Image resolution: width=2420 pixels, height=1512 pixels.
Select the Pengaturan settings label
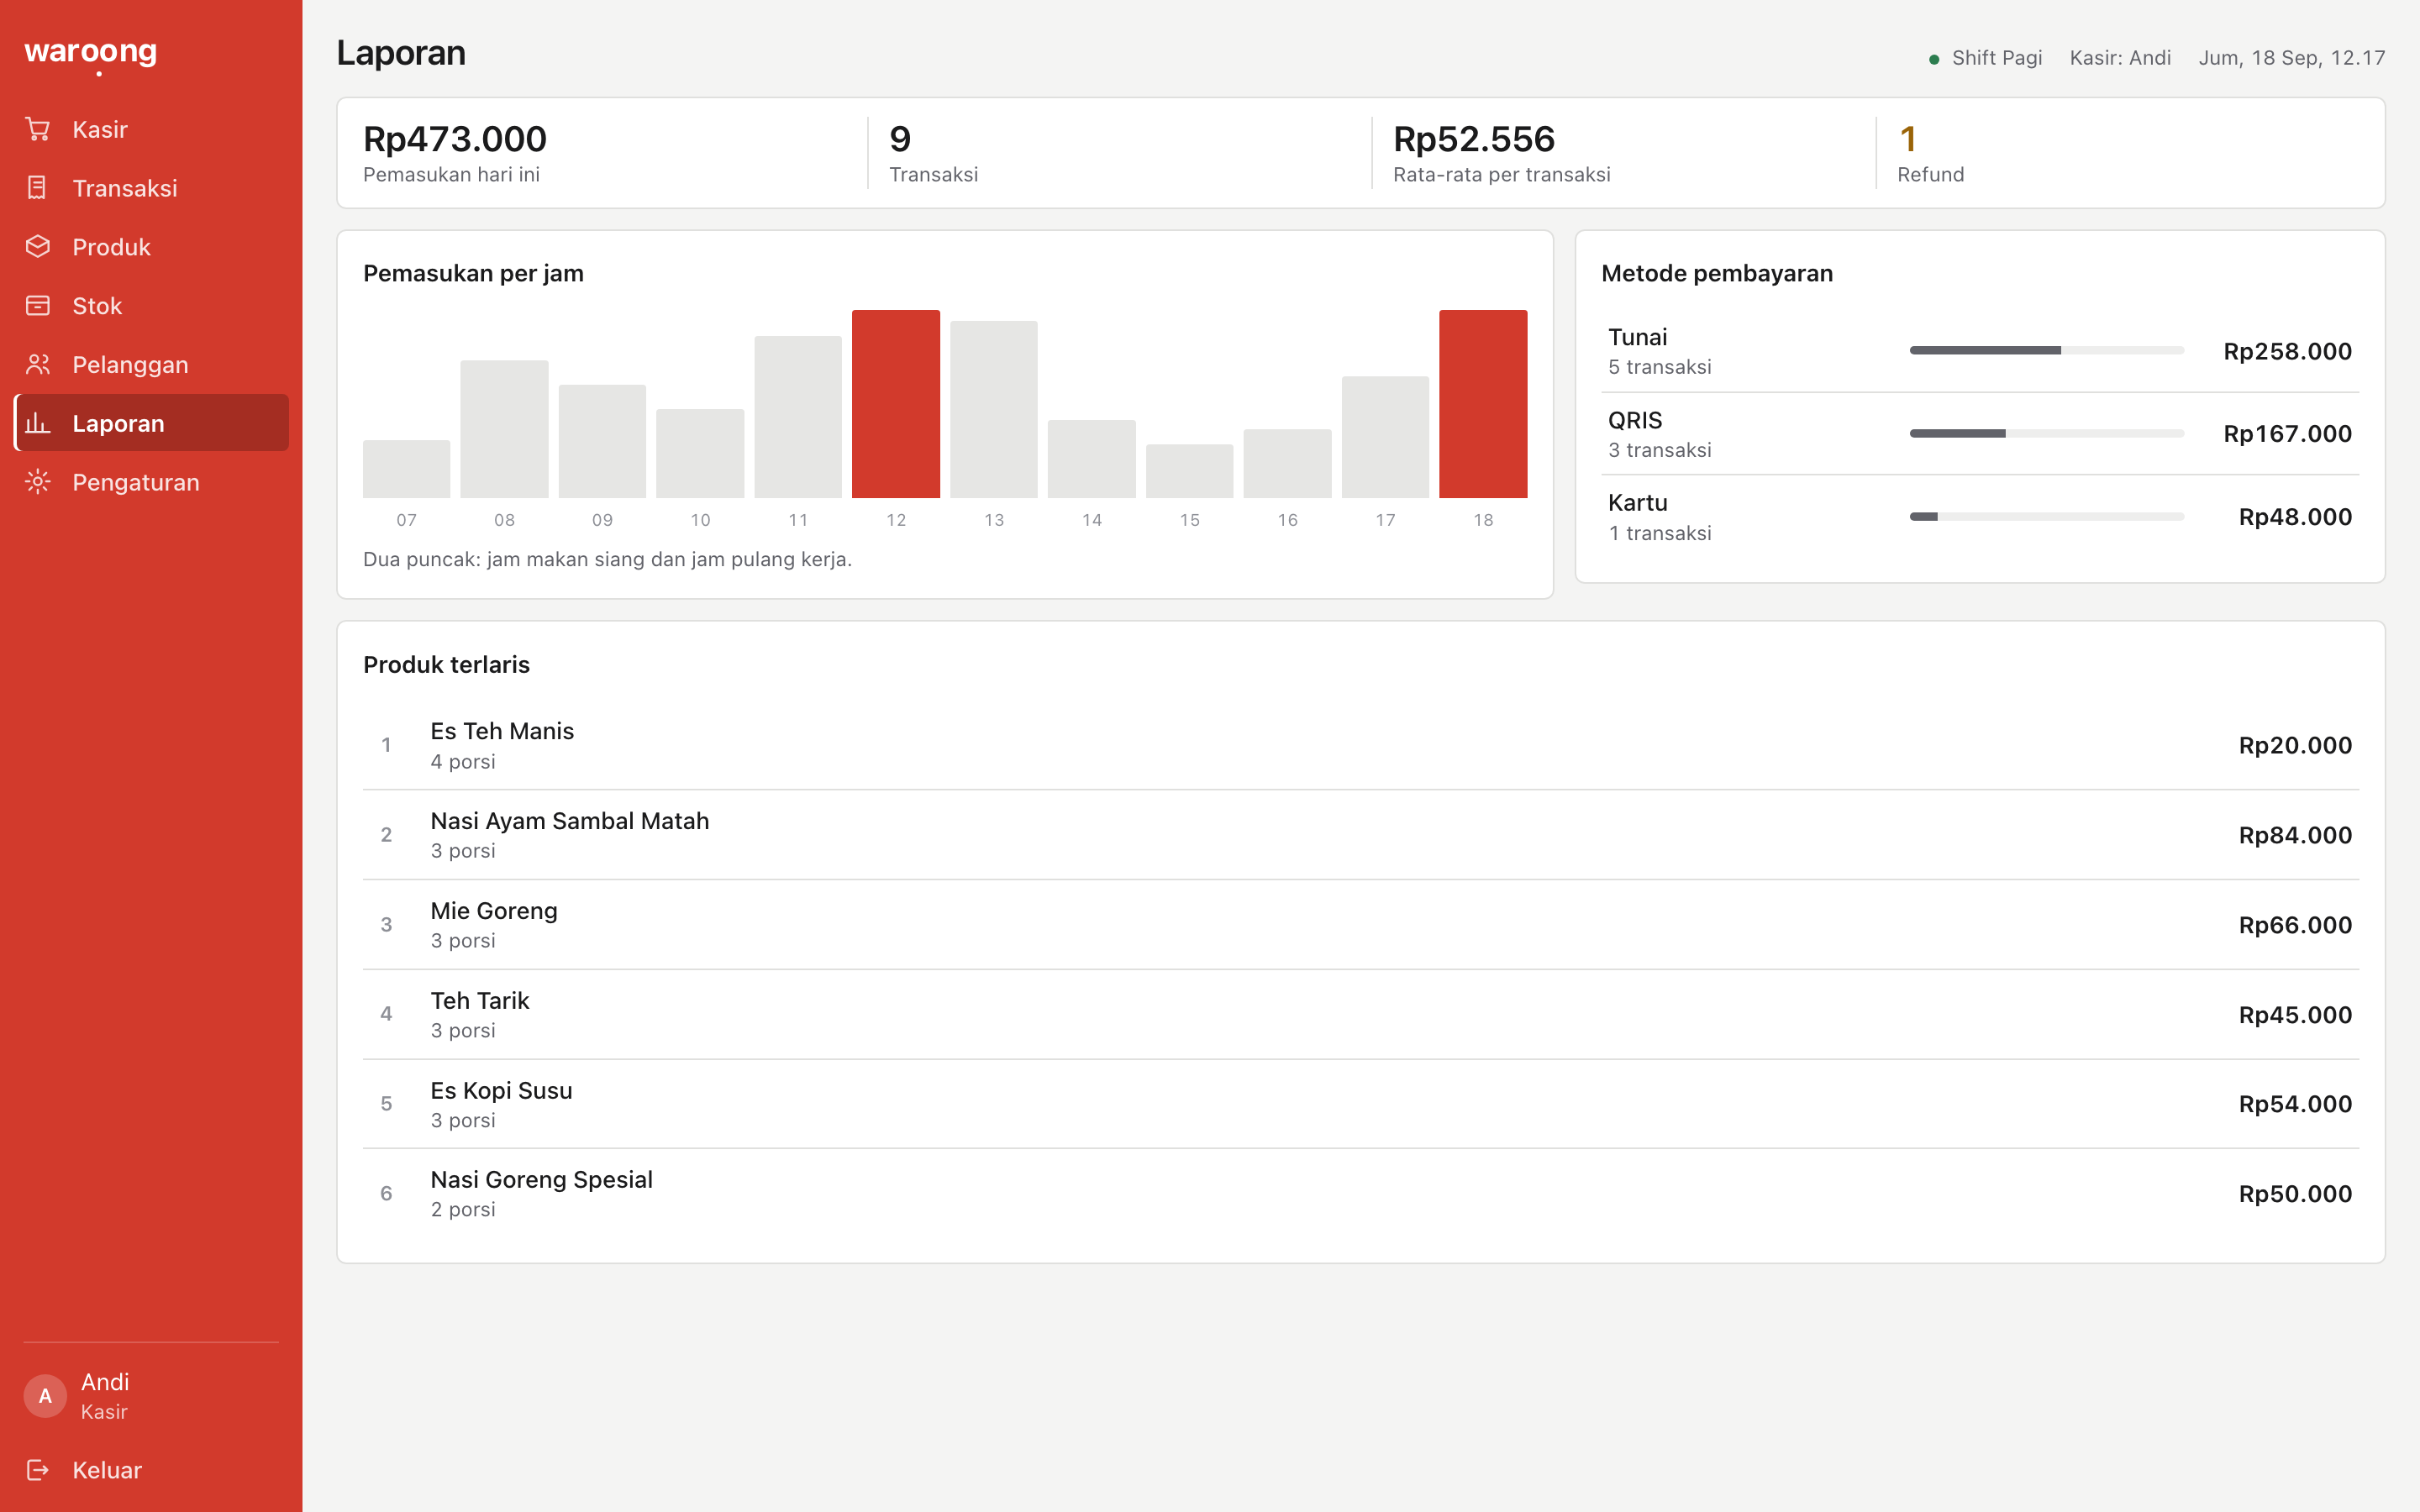click(x=136, y=482)
